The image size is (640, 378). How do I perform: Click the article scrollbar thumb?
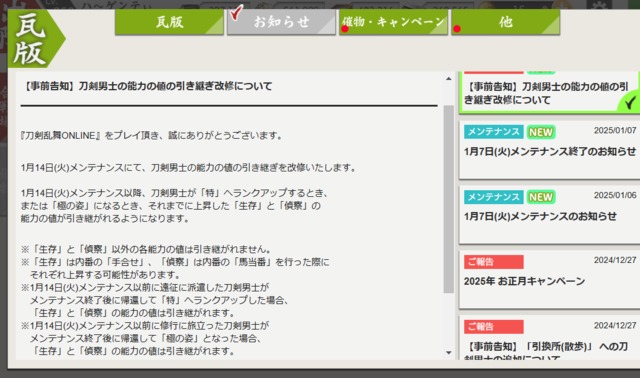[449, 199]
